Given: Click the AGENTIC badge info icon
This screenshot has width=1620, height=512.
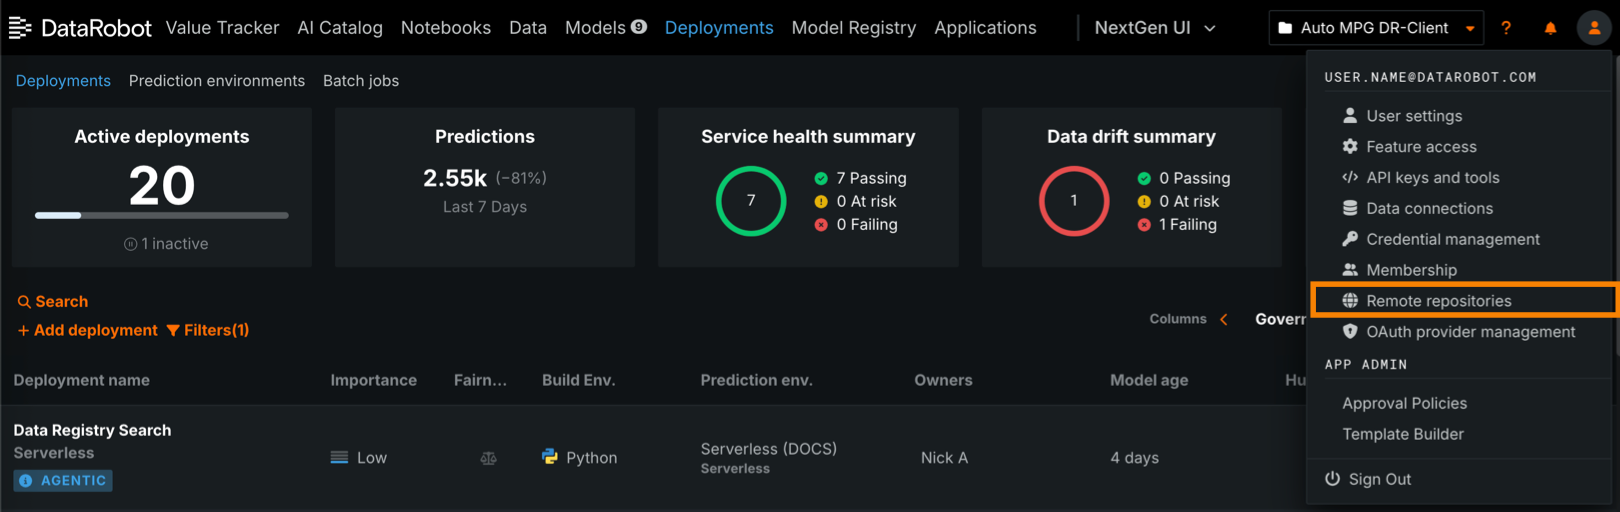Looking at the screenshot, I should (x=26, y=481).
